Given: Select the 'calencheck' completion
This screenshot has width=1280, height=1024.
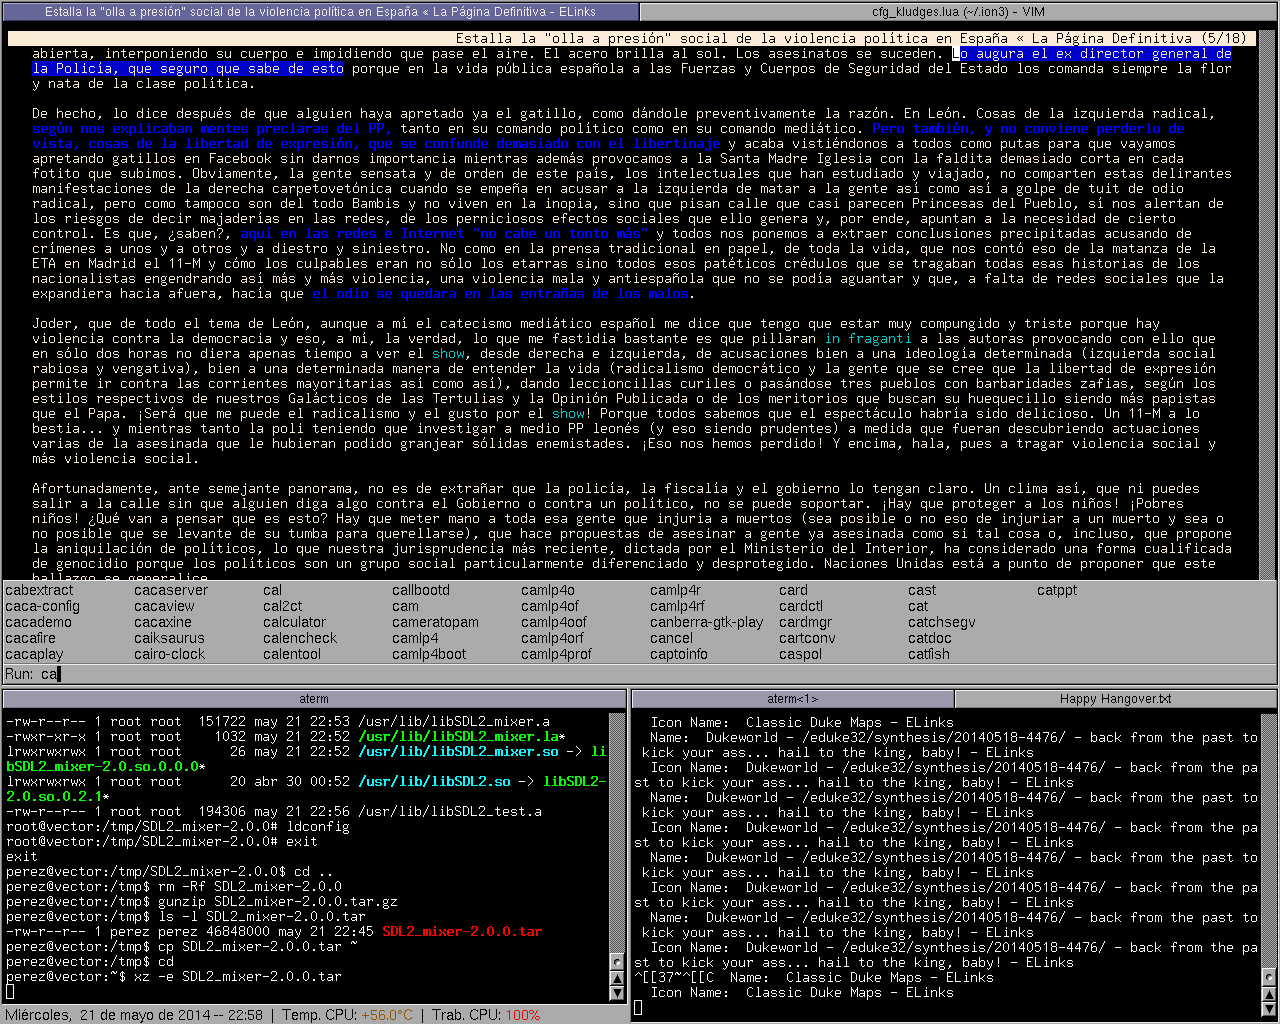Looking at the screenshot, I should point(300,638).
